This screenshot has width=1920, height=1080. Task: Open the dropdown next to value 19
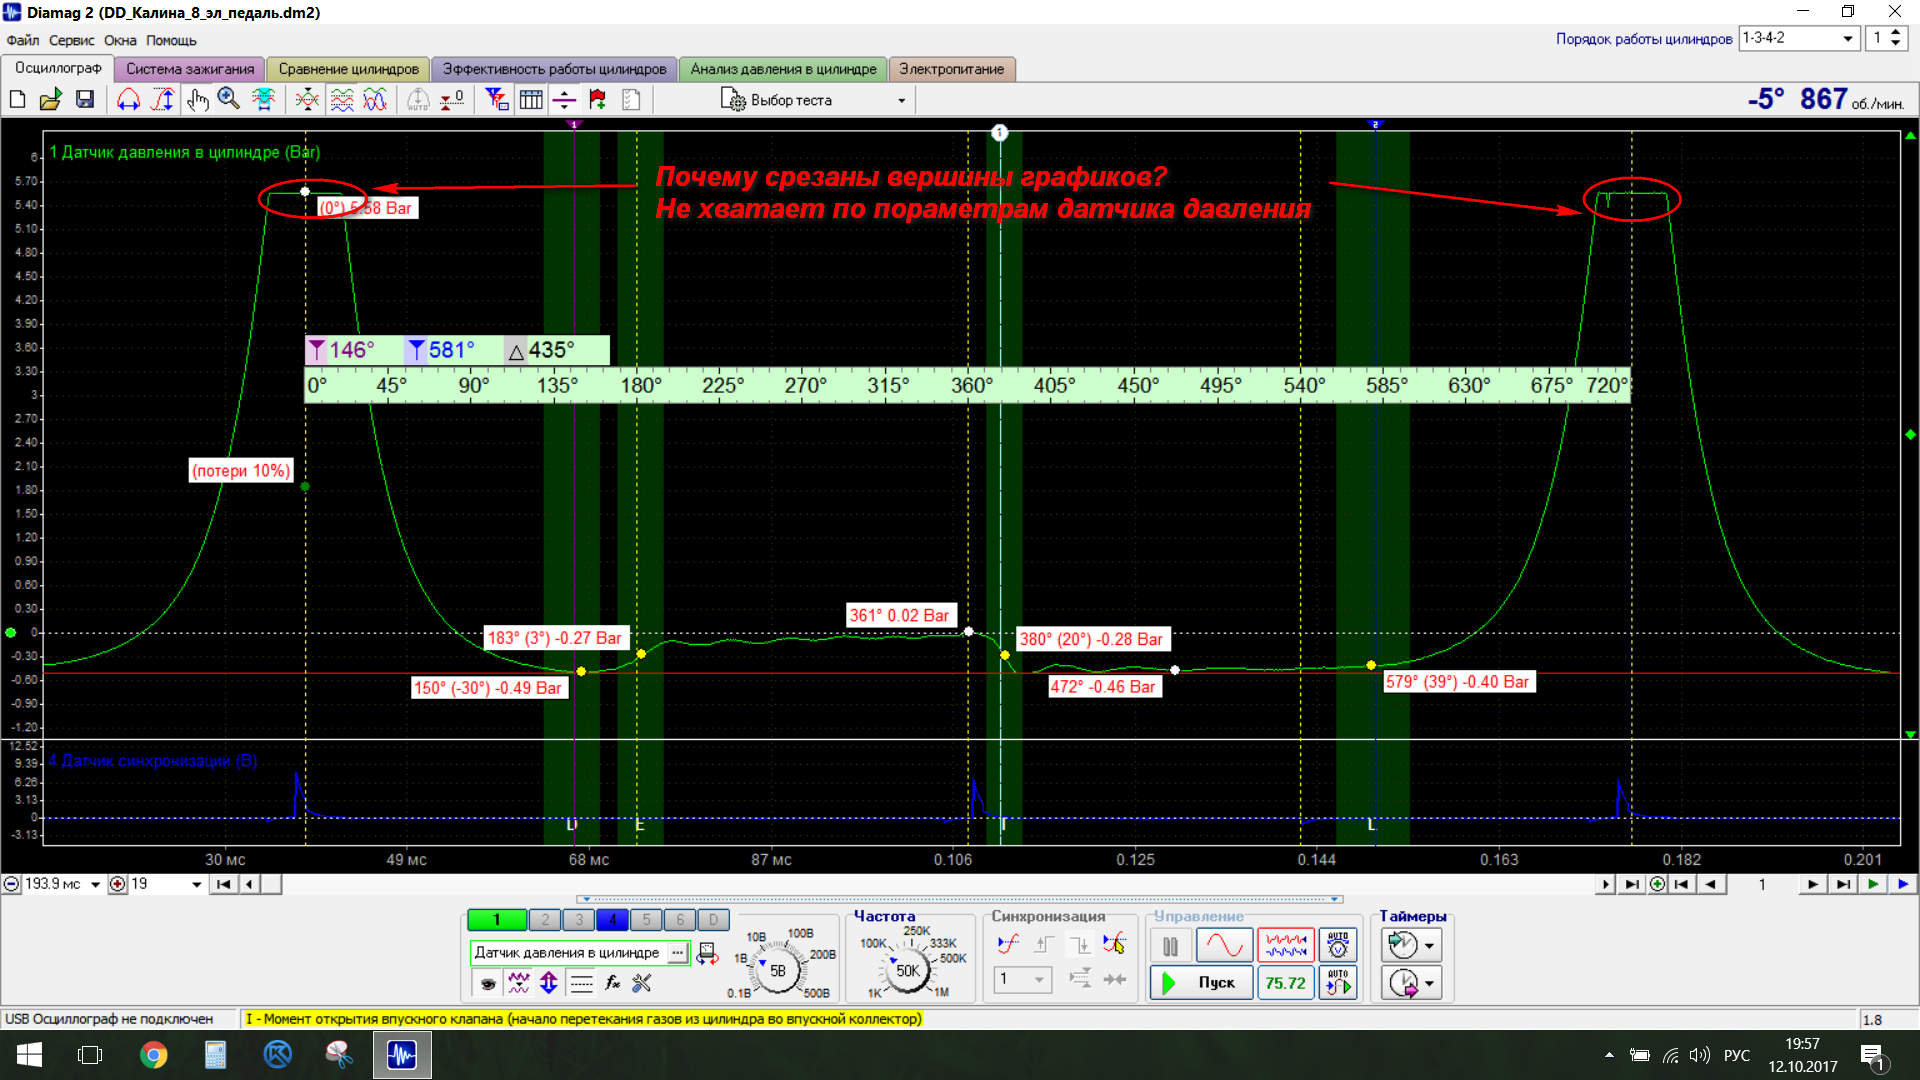196,884
